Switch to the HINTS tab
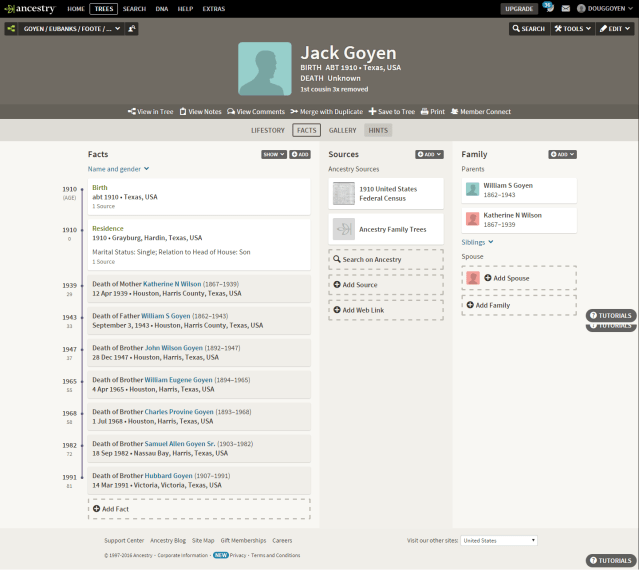The width and height of the screenshot is (639, 570). click(x=378, y=130)
